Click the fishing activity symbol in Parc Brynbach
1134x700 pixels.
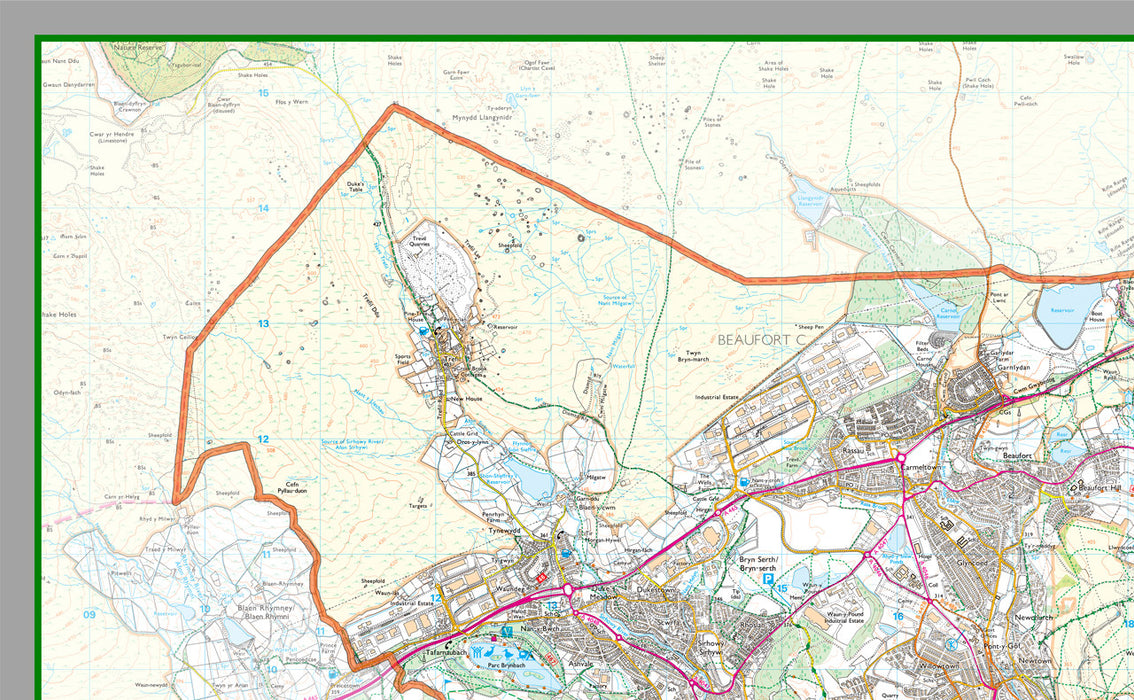tap(489, 652)
